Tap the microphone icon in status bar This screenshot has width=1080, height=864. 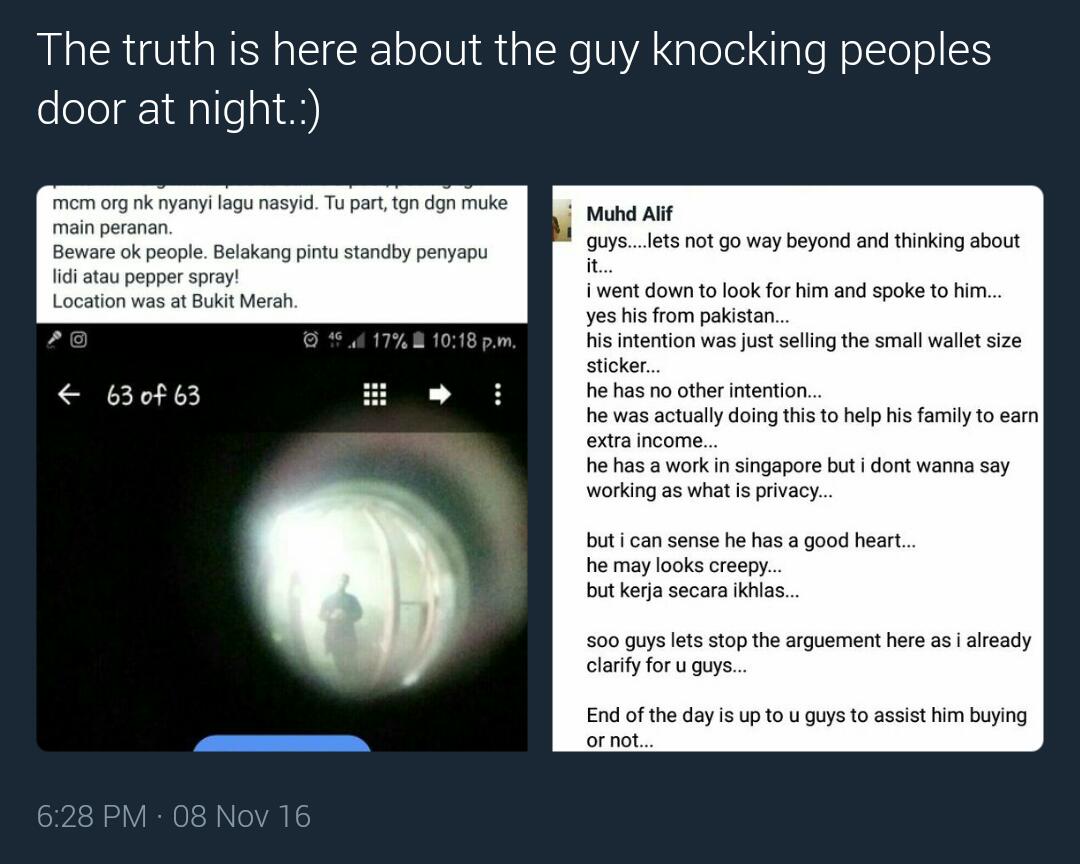coord(54,340)
